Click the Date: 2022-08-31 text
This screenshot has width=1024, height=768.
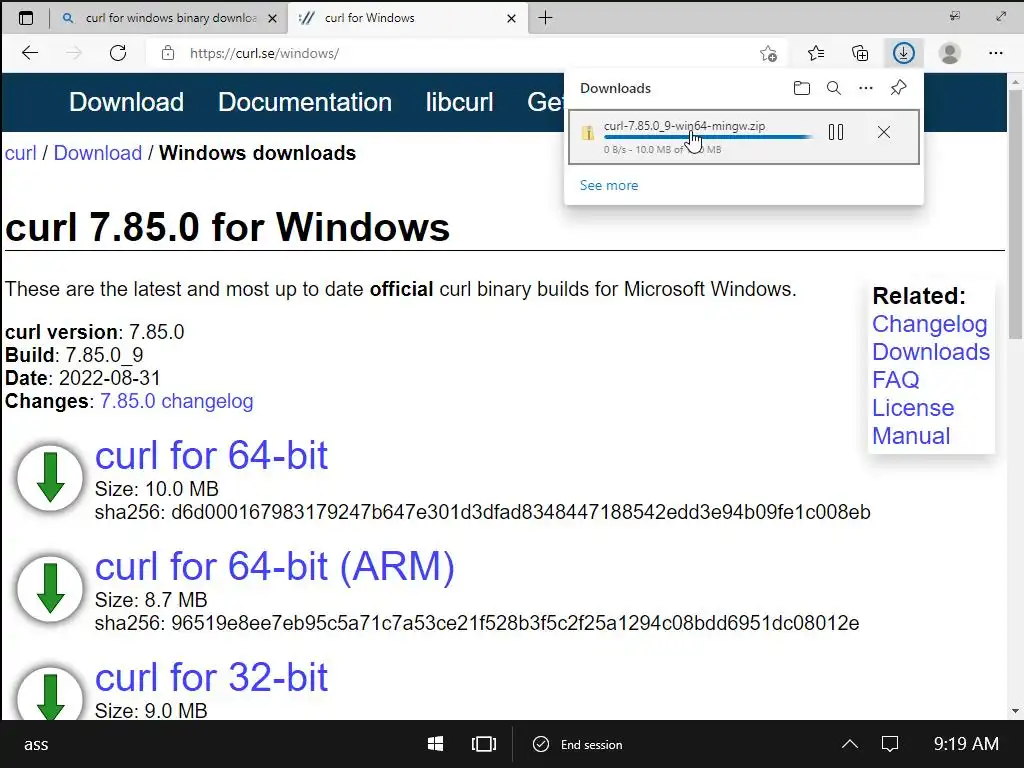tap(82, 378)
